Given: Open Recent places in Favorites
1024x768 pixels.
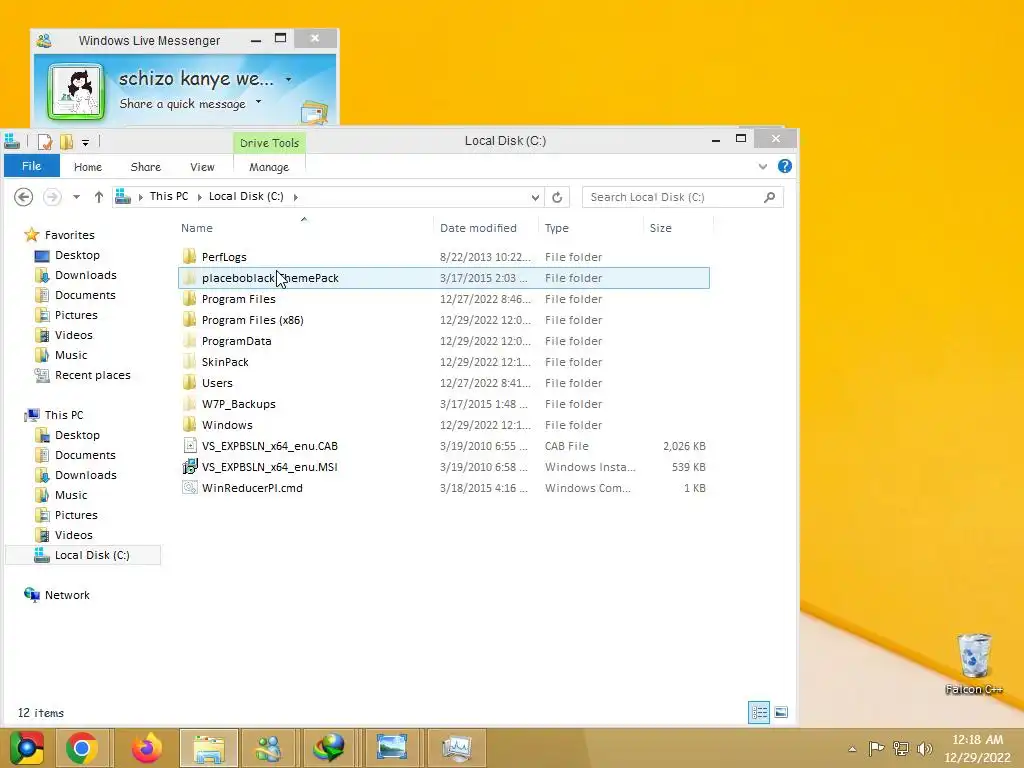Looking at the screenshot, I should [92, 375].
